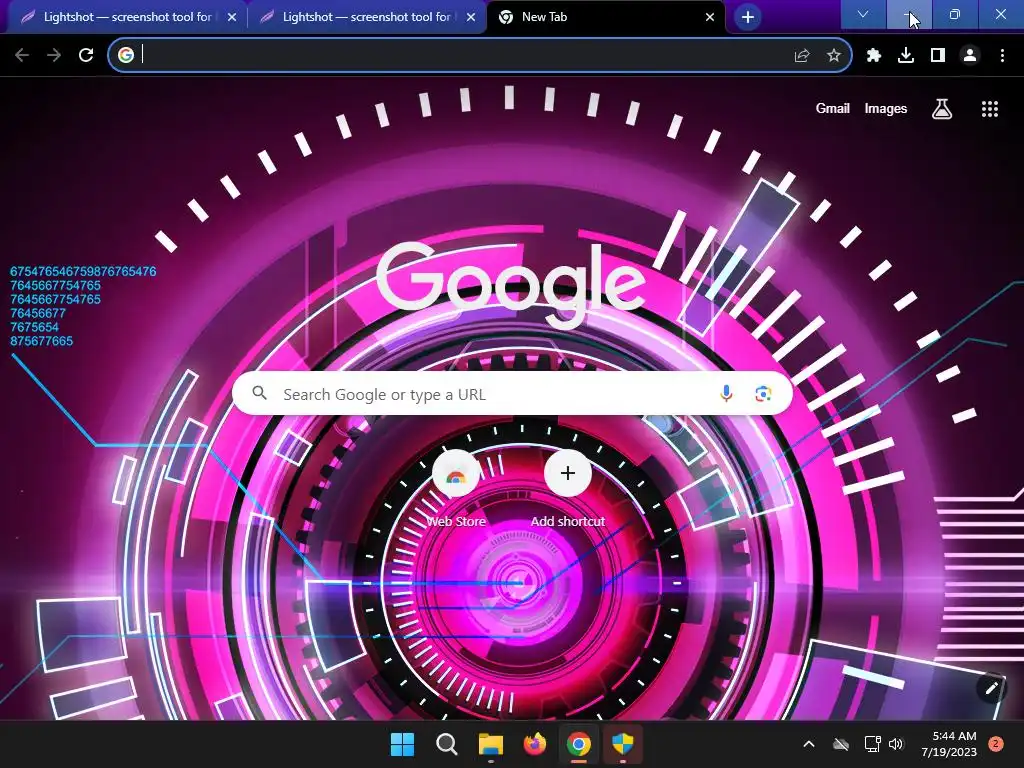Customize this page pencil icon

992,688
